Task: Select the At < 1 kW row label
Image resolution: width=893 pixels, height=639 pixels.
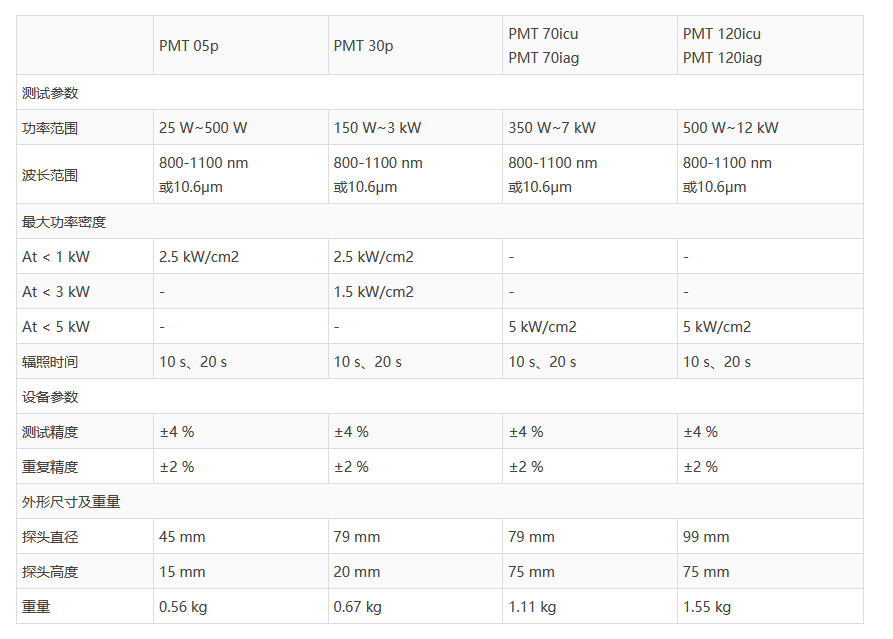Action: coord(56,257)
